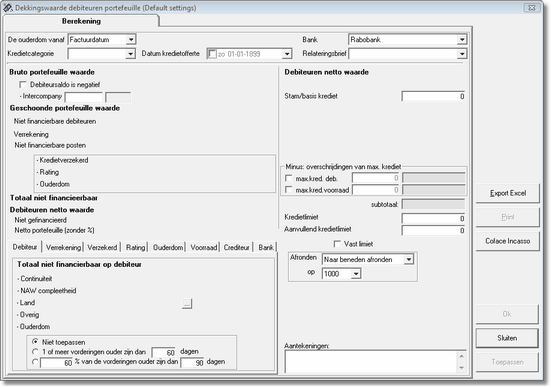The height and width of the screenshot is (388, 551).
Task: Click the Export Excel button
Action: pyautogui.click(x=508, y=193)
